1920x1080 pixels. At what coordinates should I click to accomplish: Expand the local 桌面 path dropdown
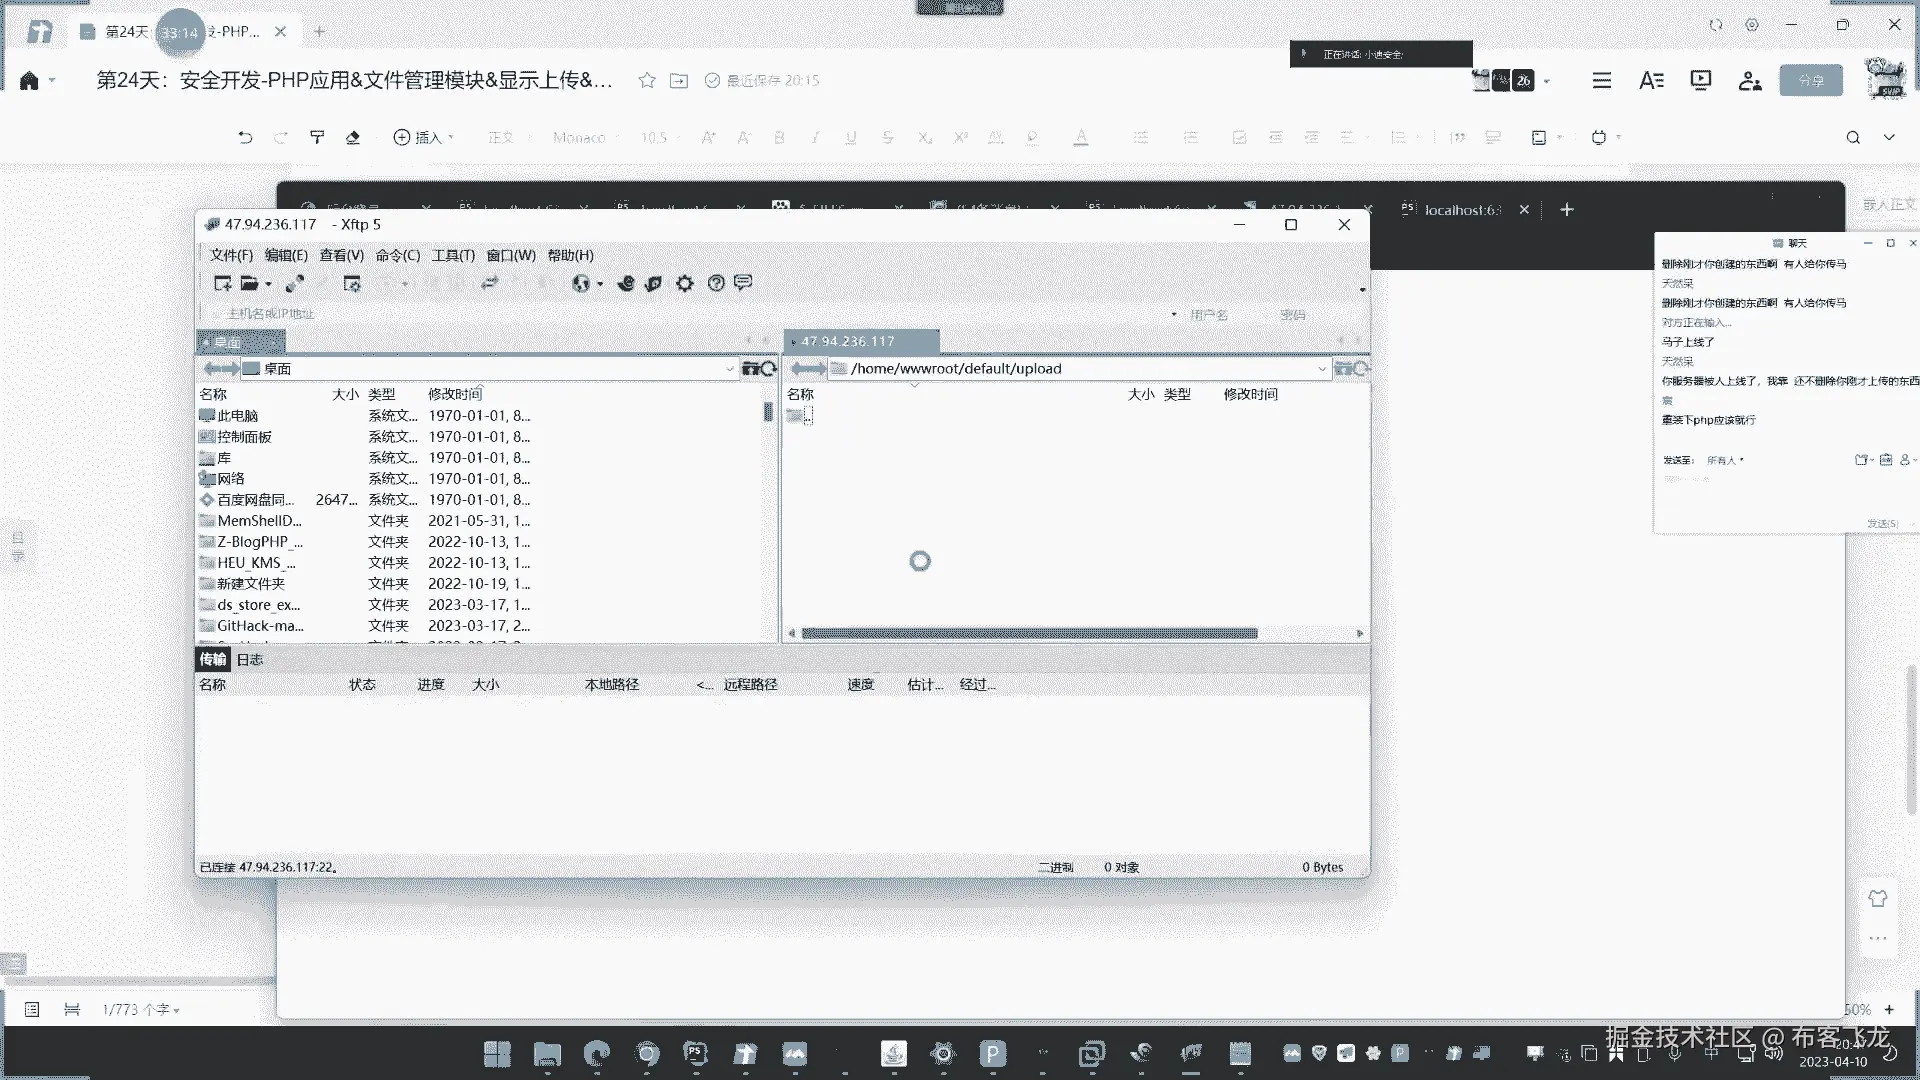[729, 369]
